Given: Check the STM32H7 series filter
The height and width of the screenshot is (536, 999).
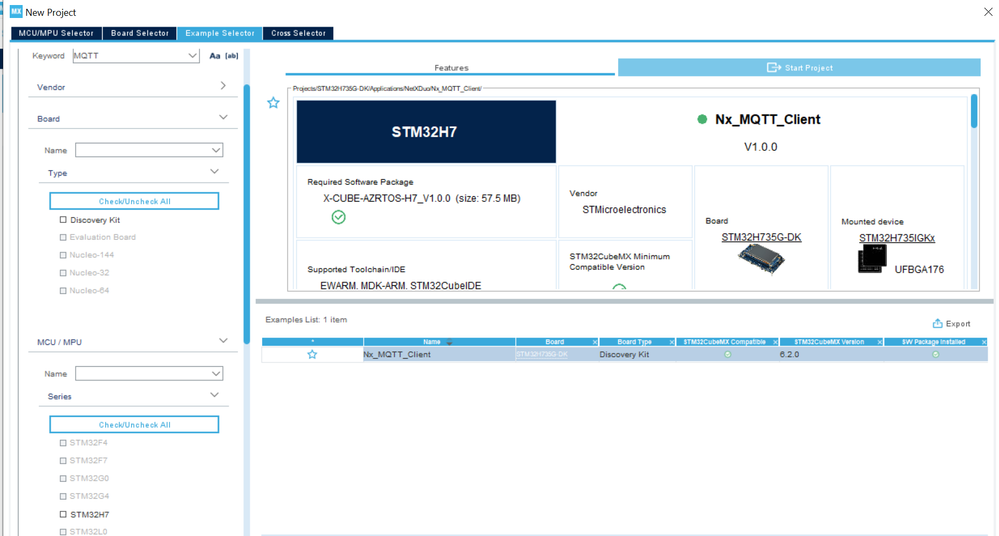Looking at the screenshot, I should click(63, 514).
